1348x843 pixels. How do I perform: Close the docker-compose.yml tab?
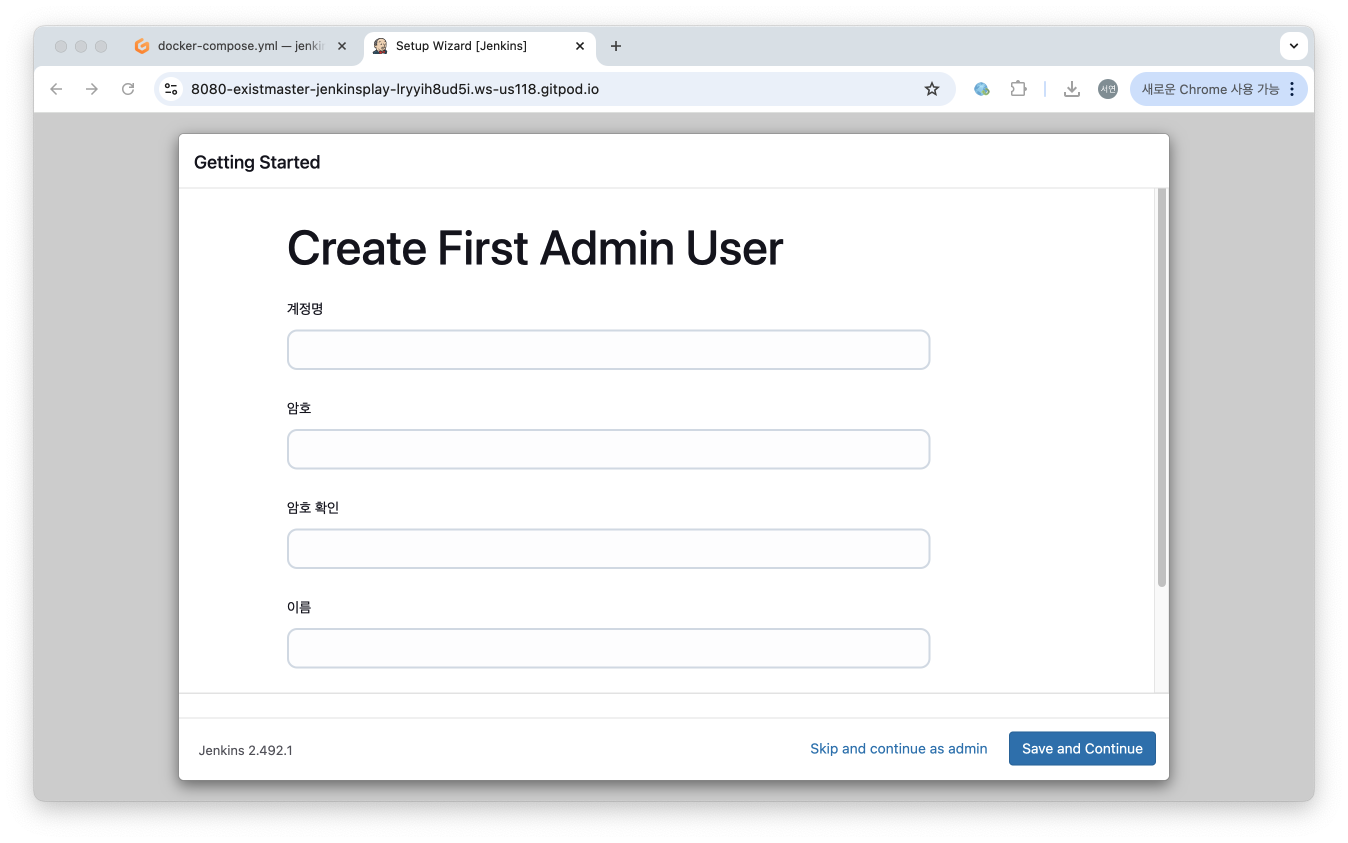point(342,46)
